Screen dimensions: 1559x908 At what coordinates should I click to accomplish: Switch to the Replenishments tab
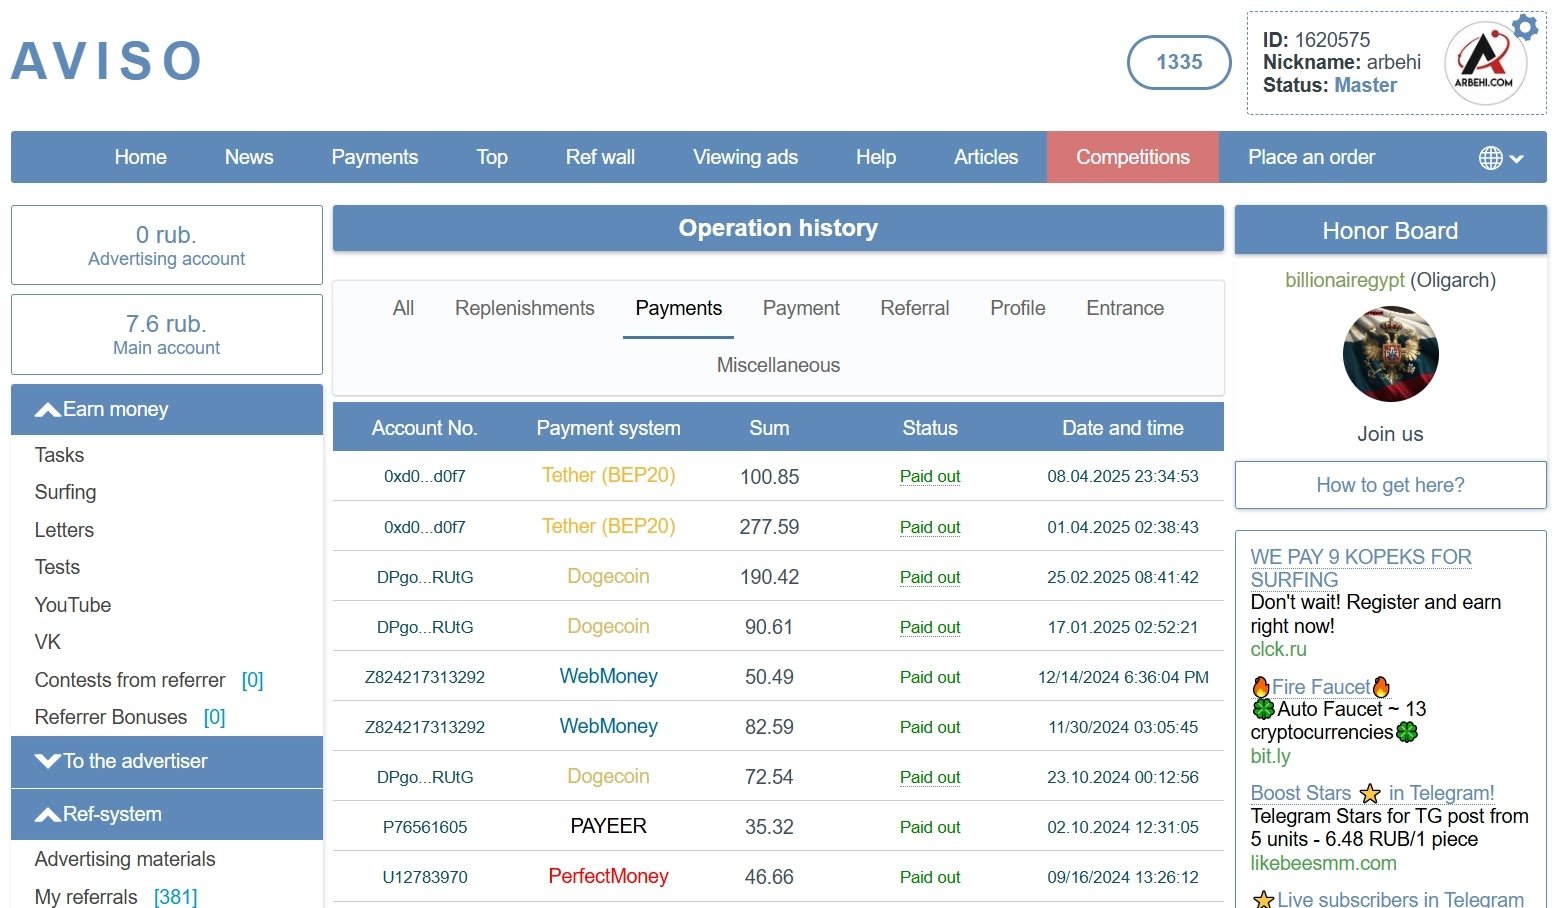click(524, 309)
